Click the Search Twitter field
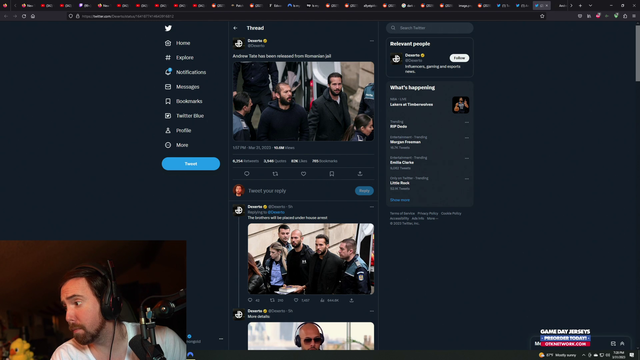 (x=430, y=28)
